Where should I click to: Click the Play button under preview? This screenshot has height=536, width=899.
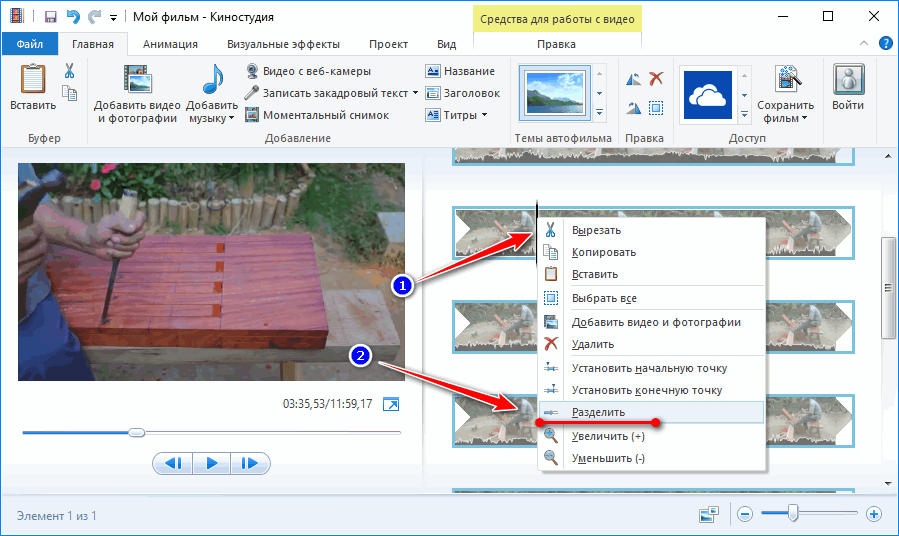(x=212, y=463)
